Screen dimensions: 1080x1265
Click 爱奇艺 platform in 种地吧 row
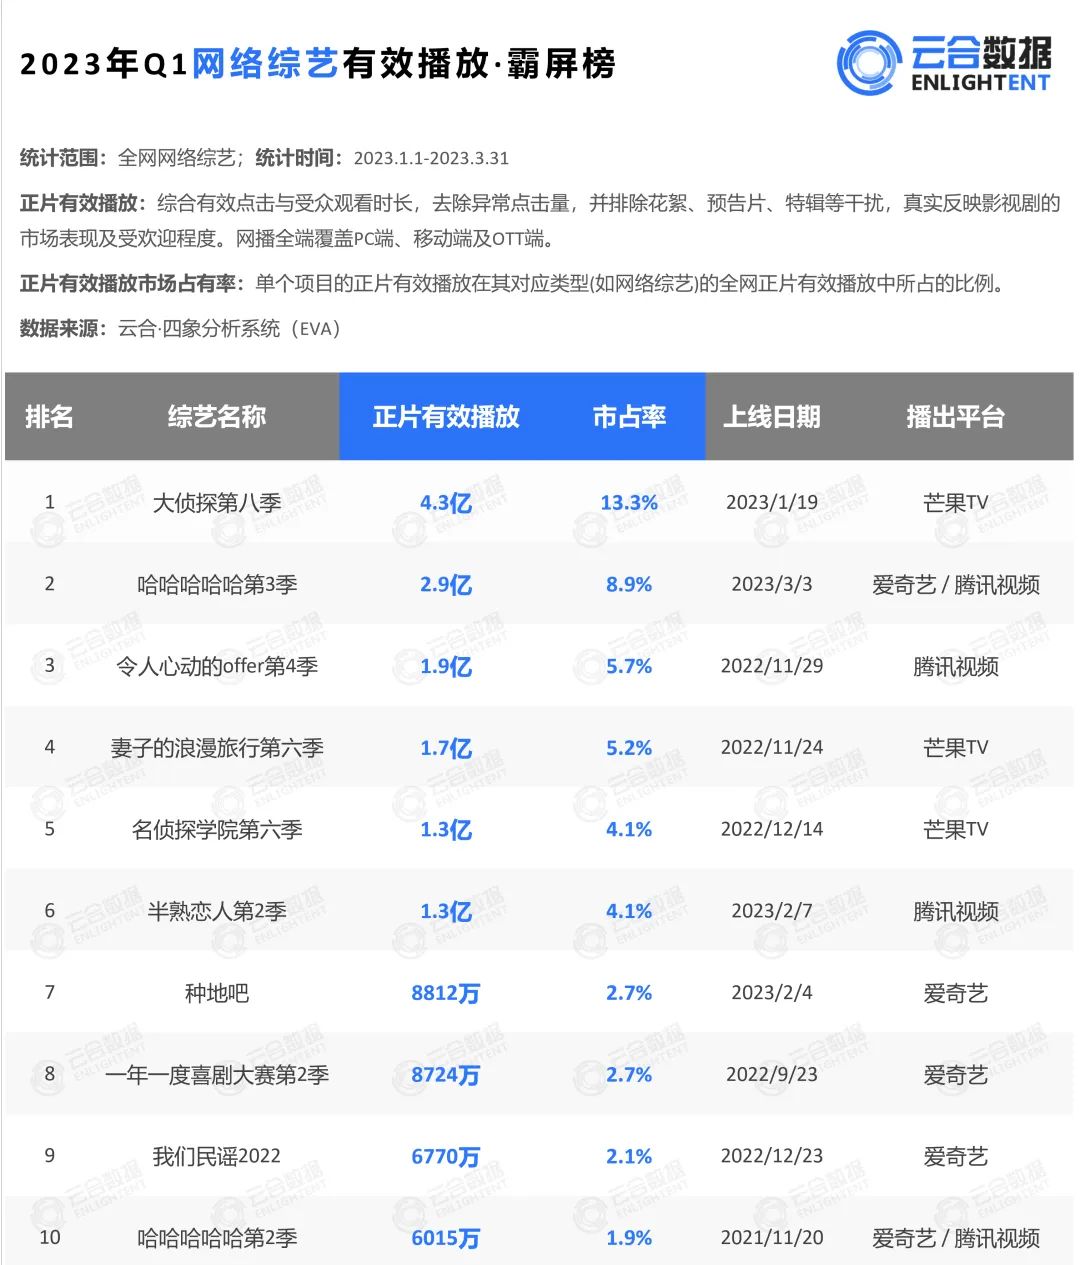click(955, 993)
